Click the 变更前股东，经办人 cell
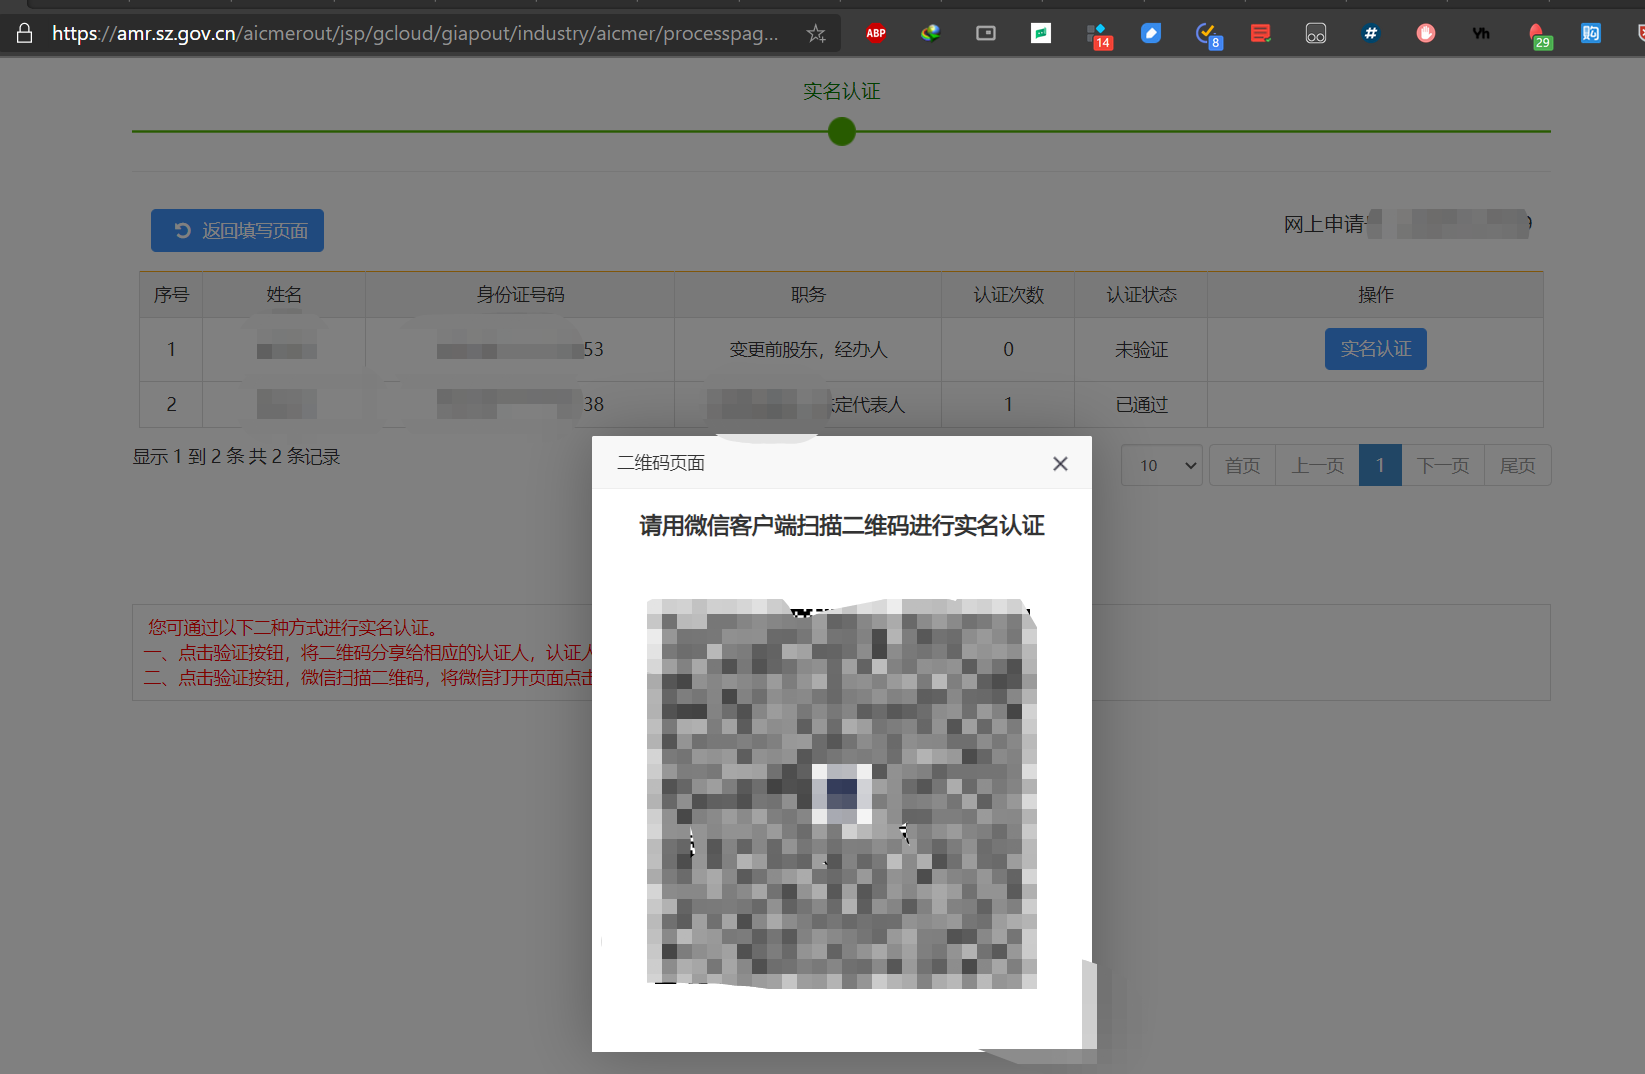 [x=808, y=349]
